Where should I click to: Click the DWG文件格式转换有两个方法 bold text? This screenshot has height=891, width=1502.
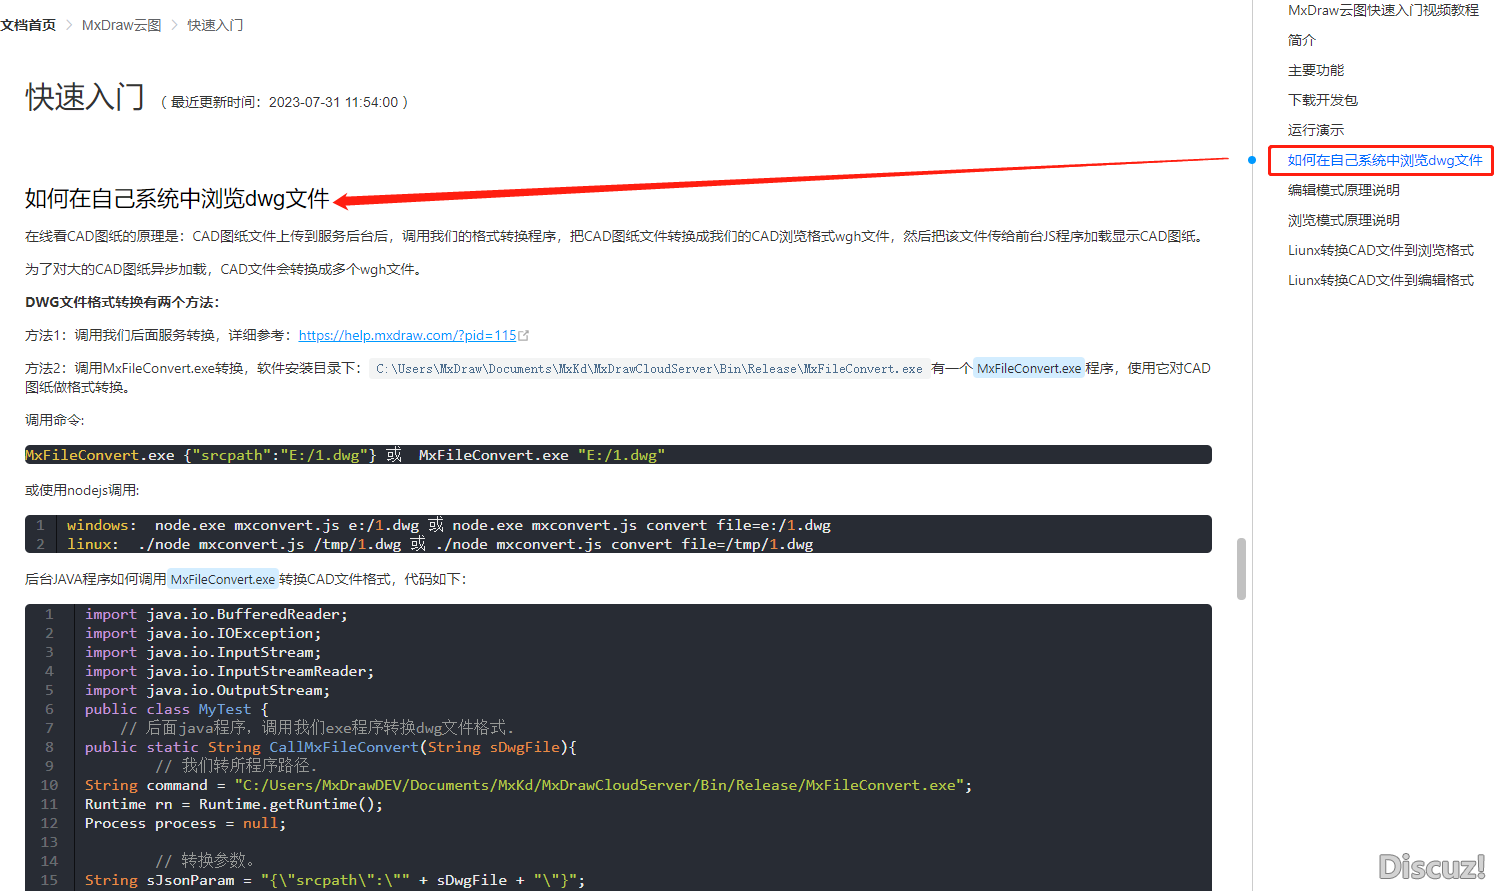tap(122, 302)
